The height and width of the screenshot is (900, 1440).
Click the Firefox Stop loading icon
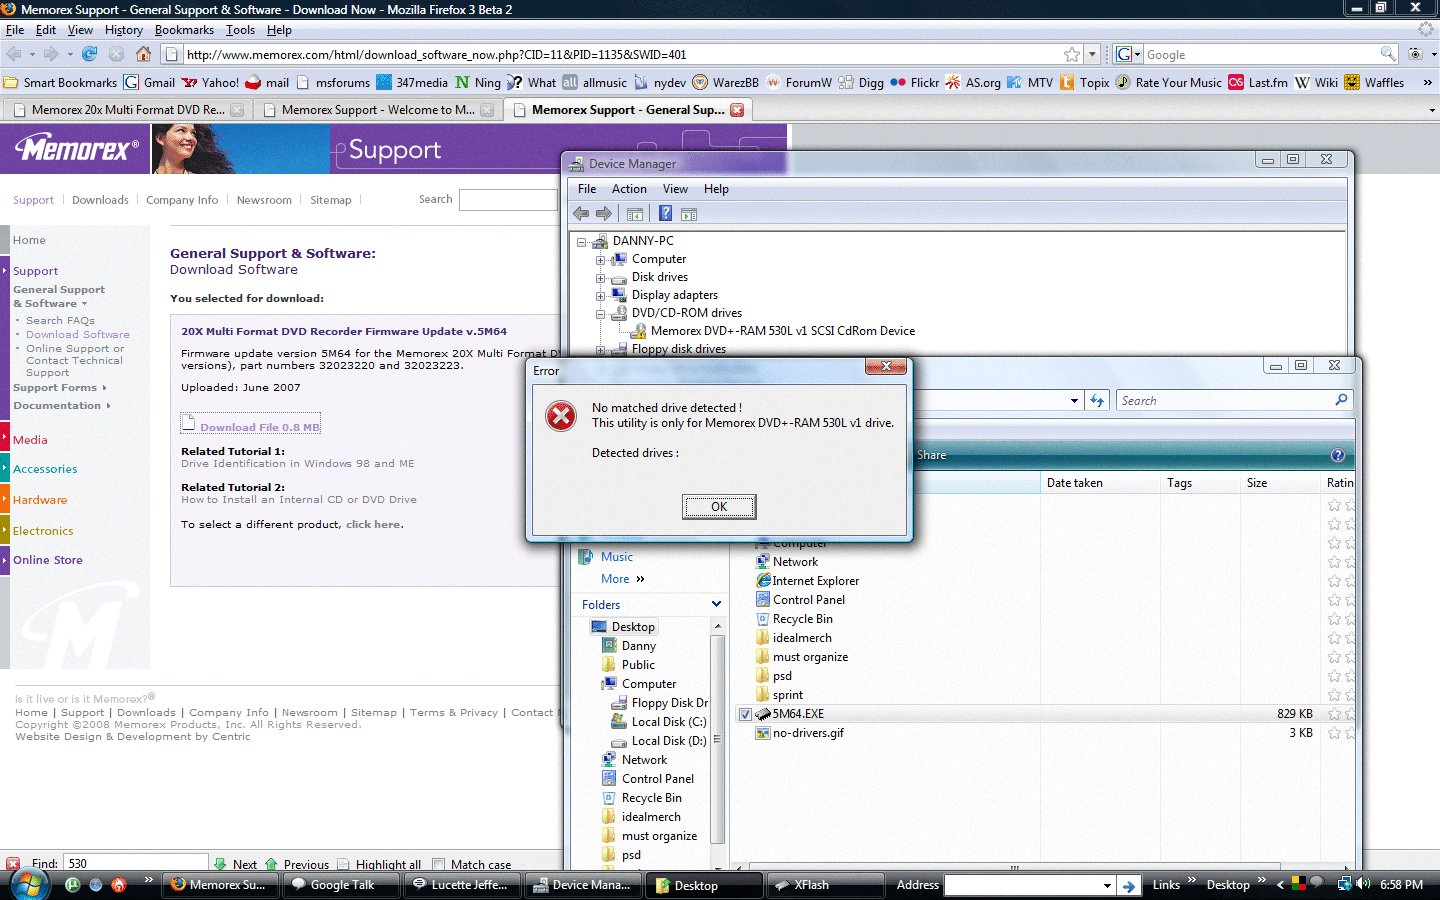pos(116,54)
